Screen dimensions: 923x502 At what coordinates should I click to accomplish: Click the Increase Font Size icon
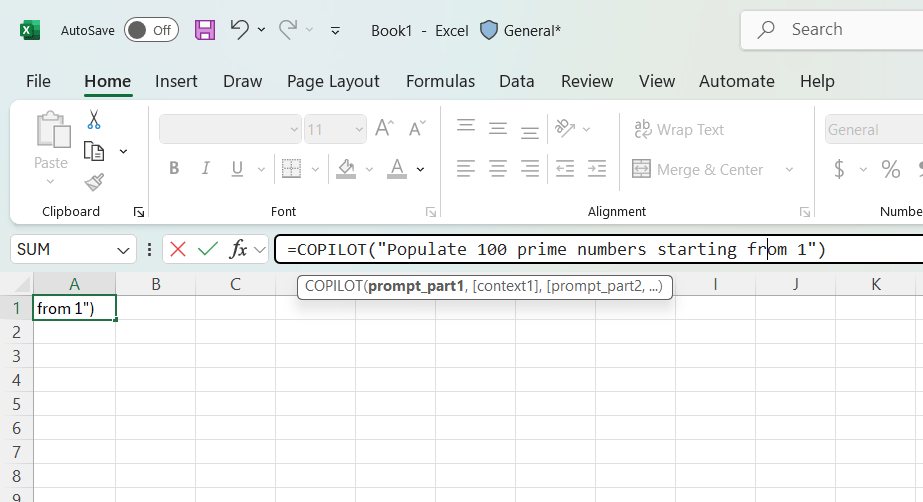coord(384,129)
